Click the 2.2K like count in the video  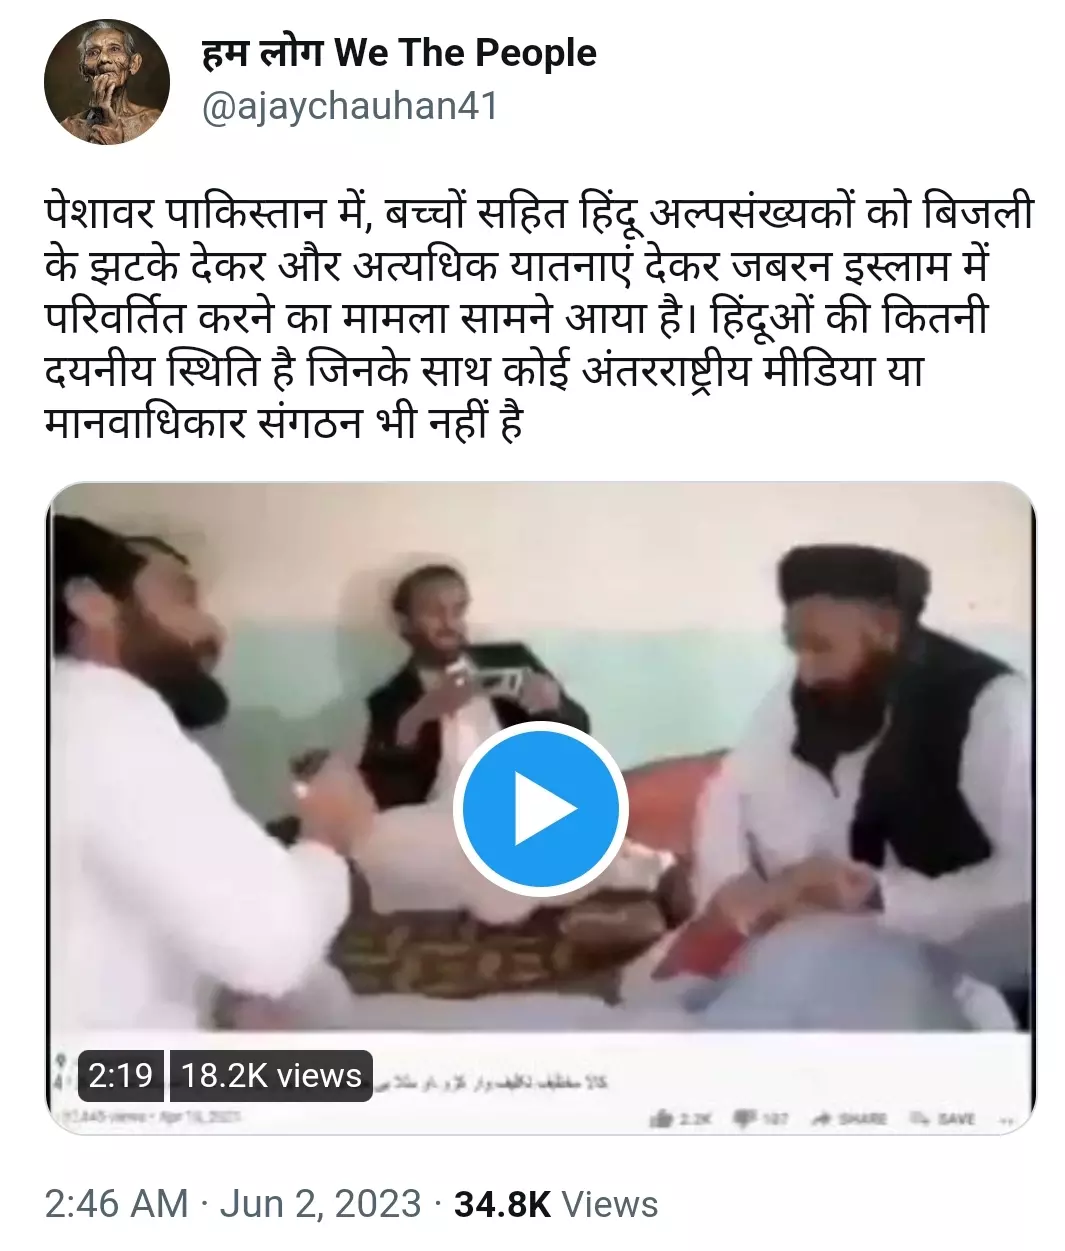[695, 1119]
